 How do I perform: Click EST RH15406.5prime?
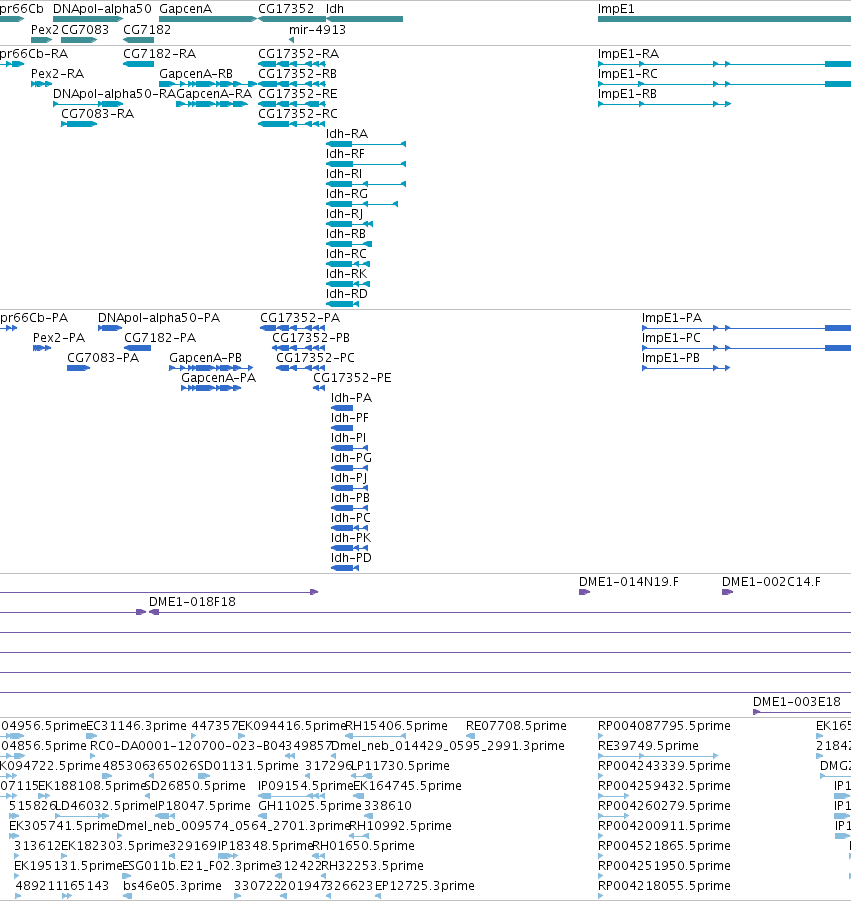(x=396, y=726)
